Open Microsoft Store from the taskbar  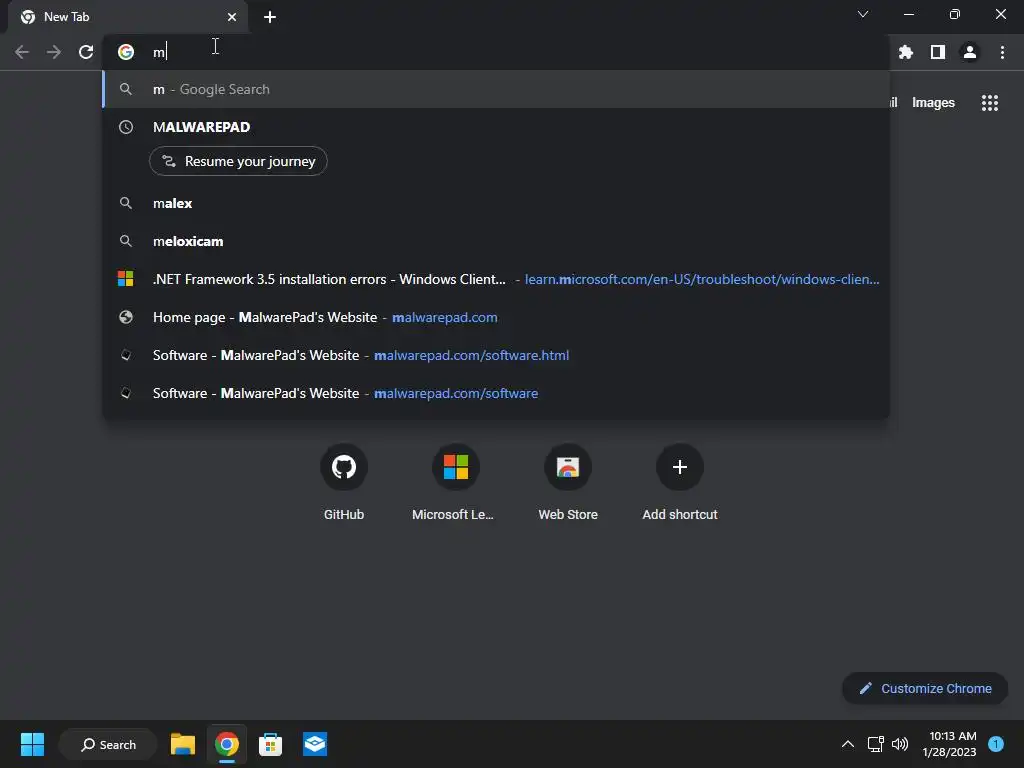270,744
